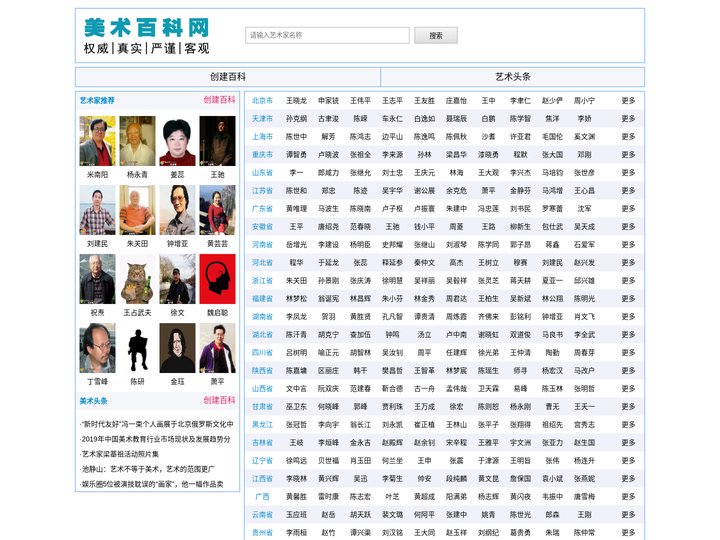Open artist 王天一 in 甘肃省 row
This screenshot has height=540, width=720.
coord(584,406)
